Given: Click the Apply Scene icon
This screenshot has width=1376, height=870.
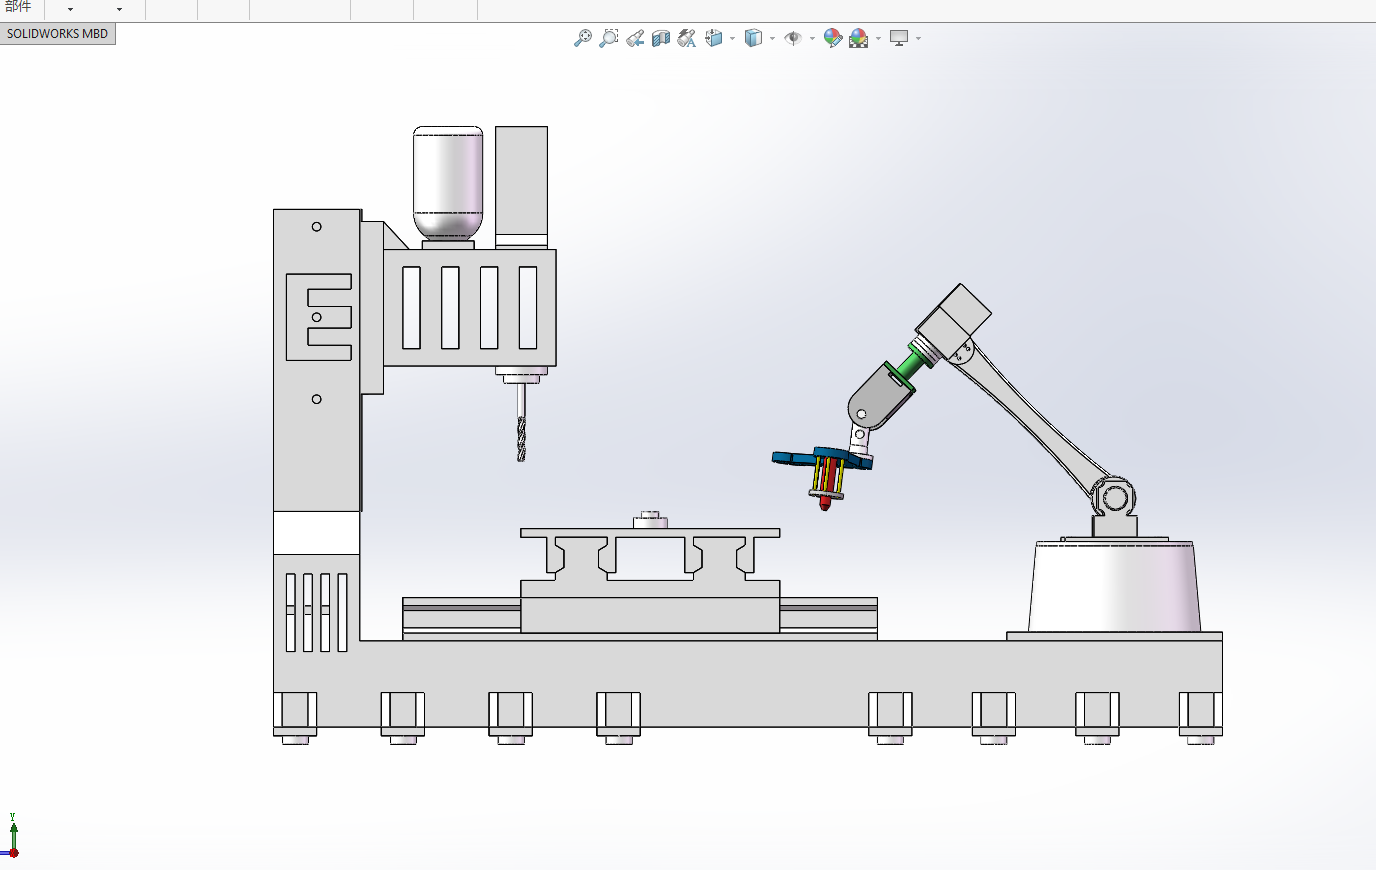Looking at the screenshot, I should click(x=859, y=38).
